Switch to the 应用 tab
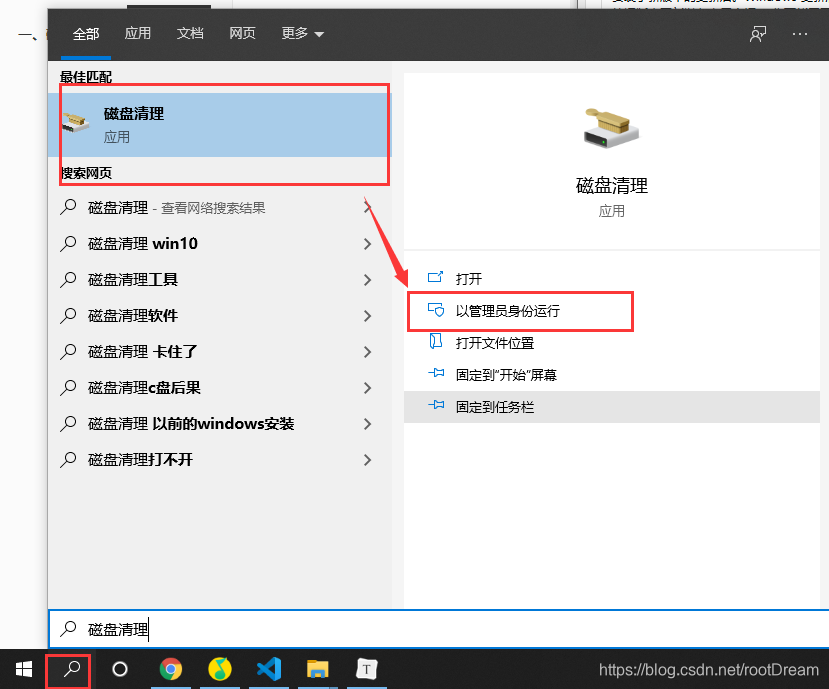Viewport: 829px width, 689px height. coord(137,32)
